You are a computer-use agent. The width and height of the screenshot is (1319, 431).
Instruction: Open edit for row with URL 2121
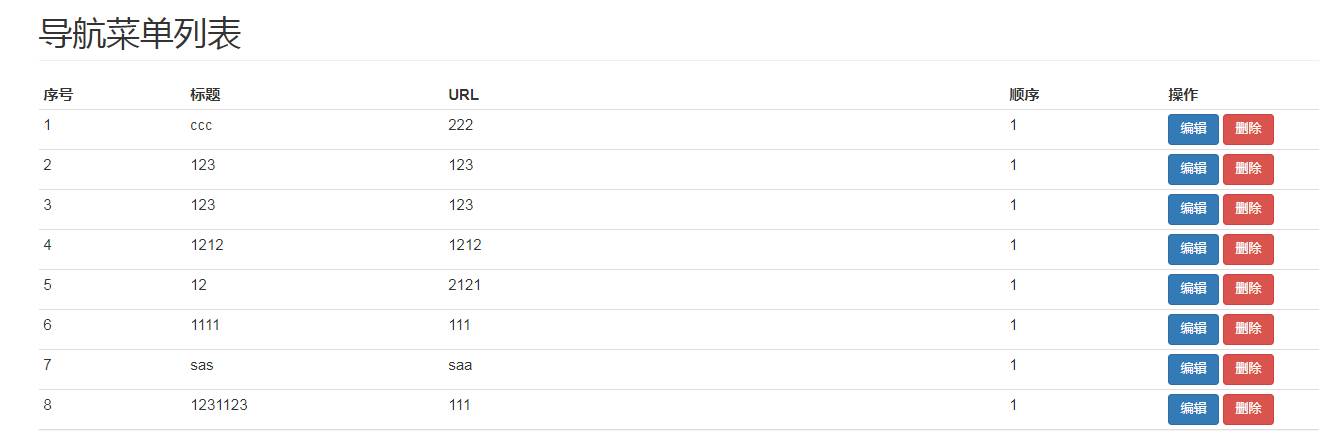(x=1192, y=289)
